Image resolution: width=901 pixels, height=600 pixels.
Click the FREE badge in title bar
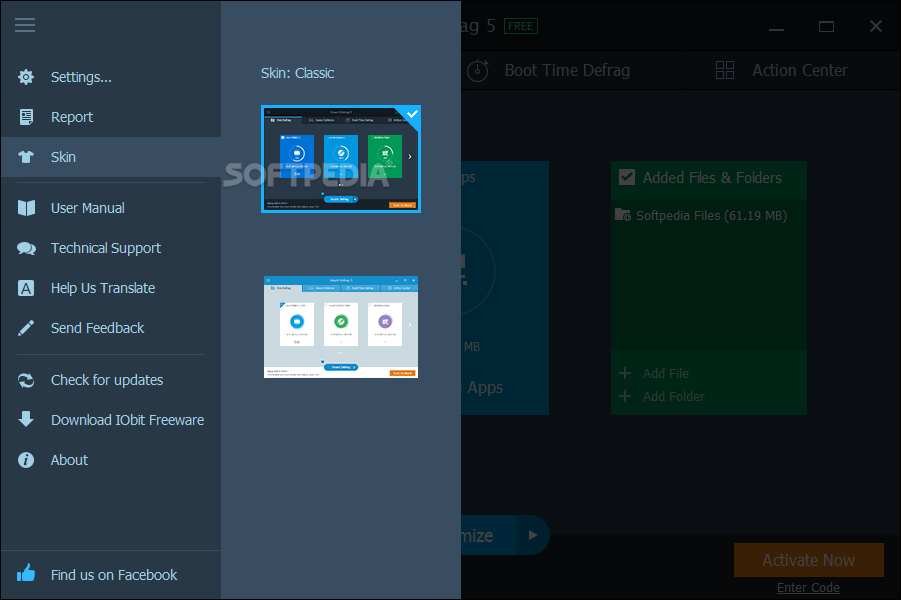tap(521, 26)
